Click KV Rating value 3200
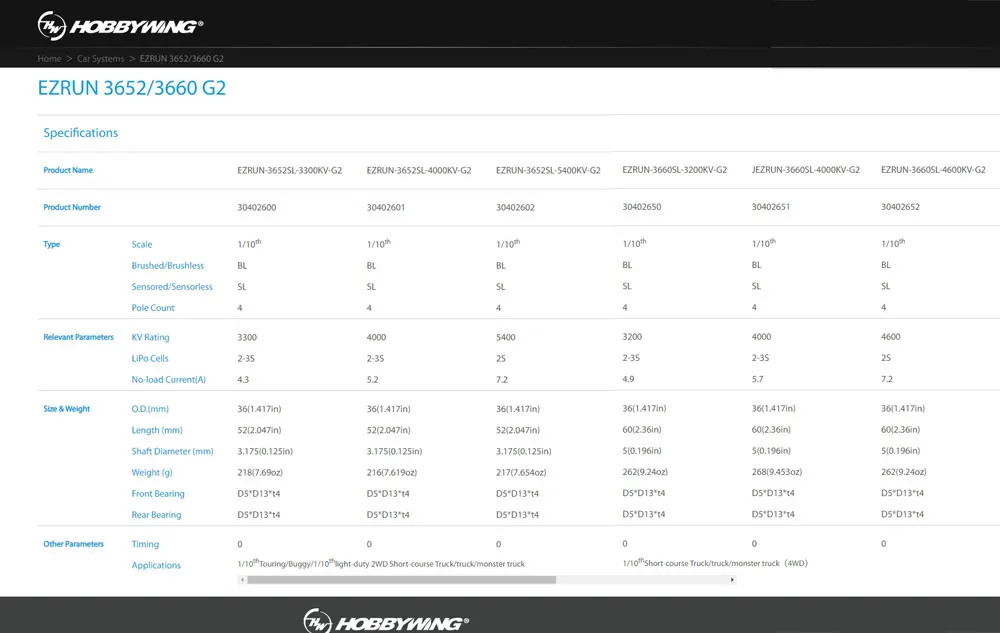 pos(632,337)
